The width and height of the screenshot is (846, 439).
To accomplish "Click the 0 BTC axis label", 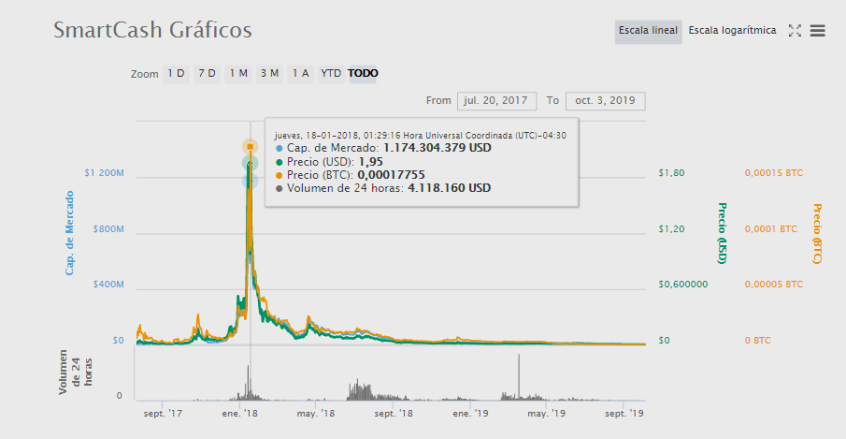I will click(x=758, y=341).
